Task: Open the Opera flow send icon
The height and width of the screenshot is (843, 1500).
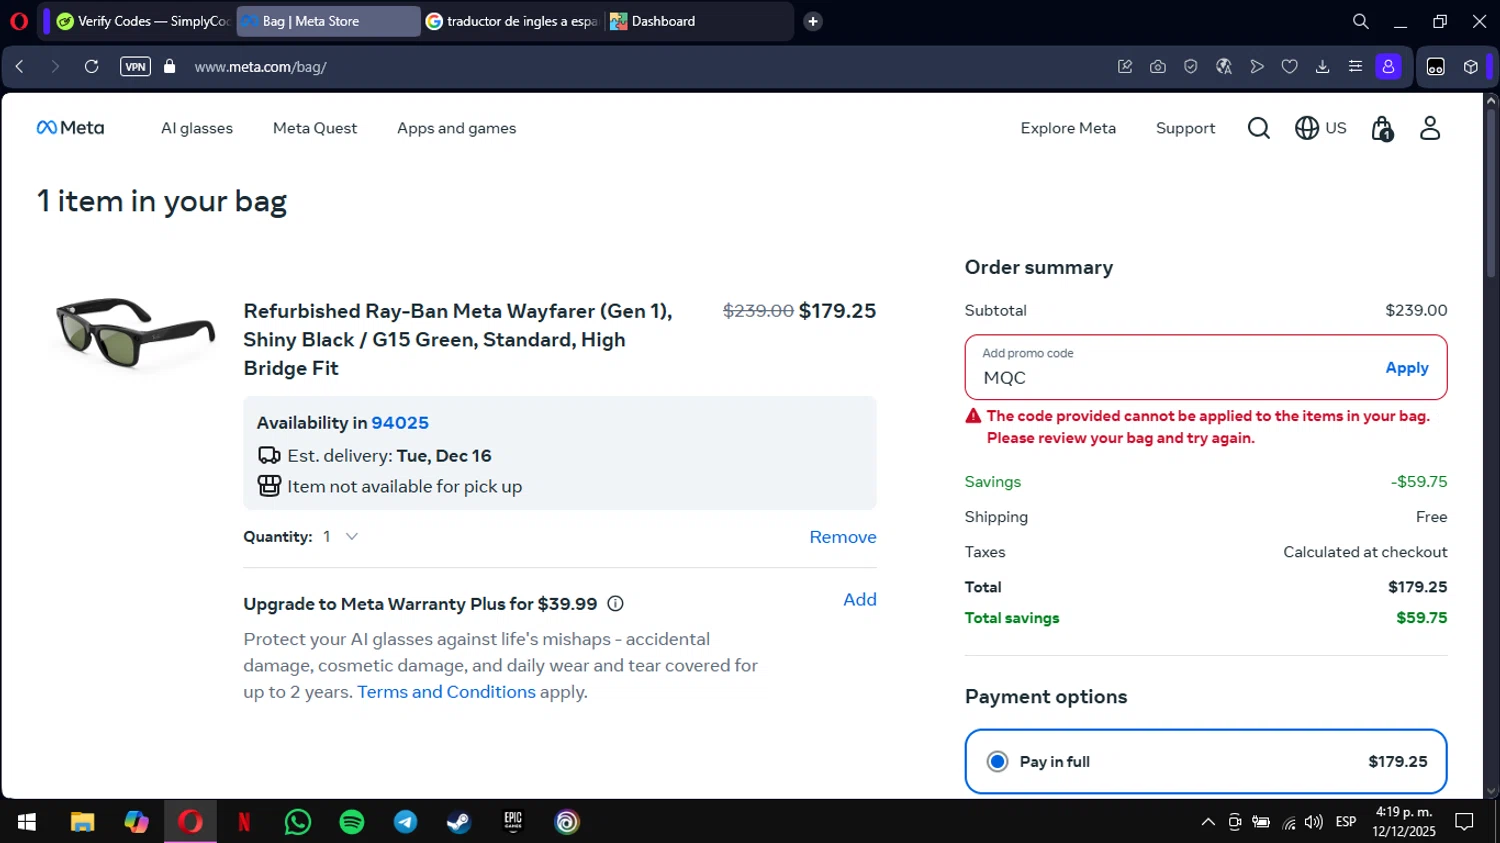Action: [x=1257, y=67]
